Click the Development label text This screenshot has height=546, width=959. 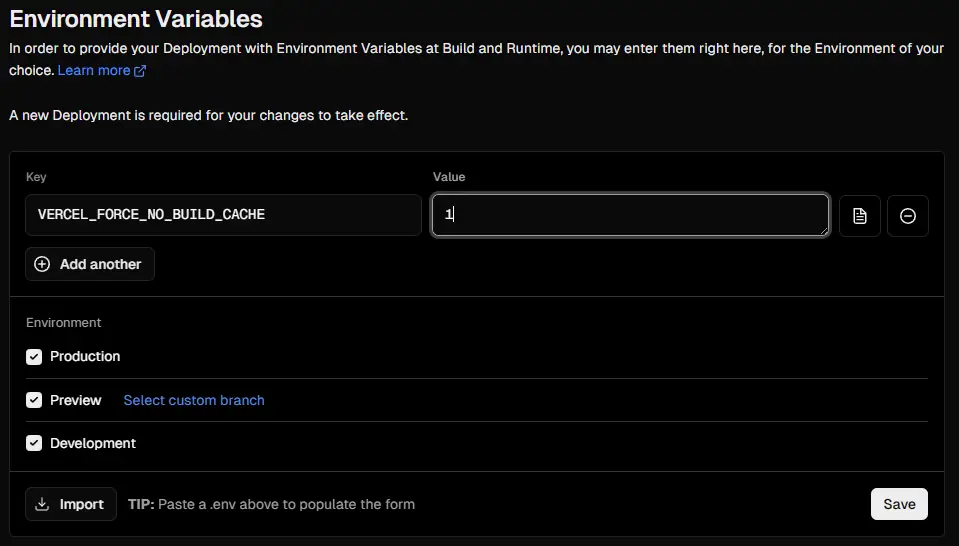click(93, 443)
